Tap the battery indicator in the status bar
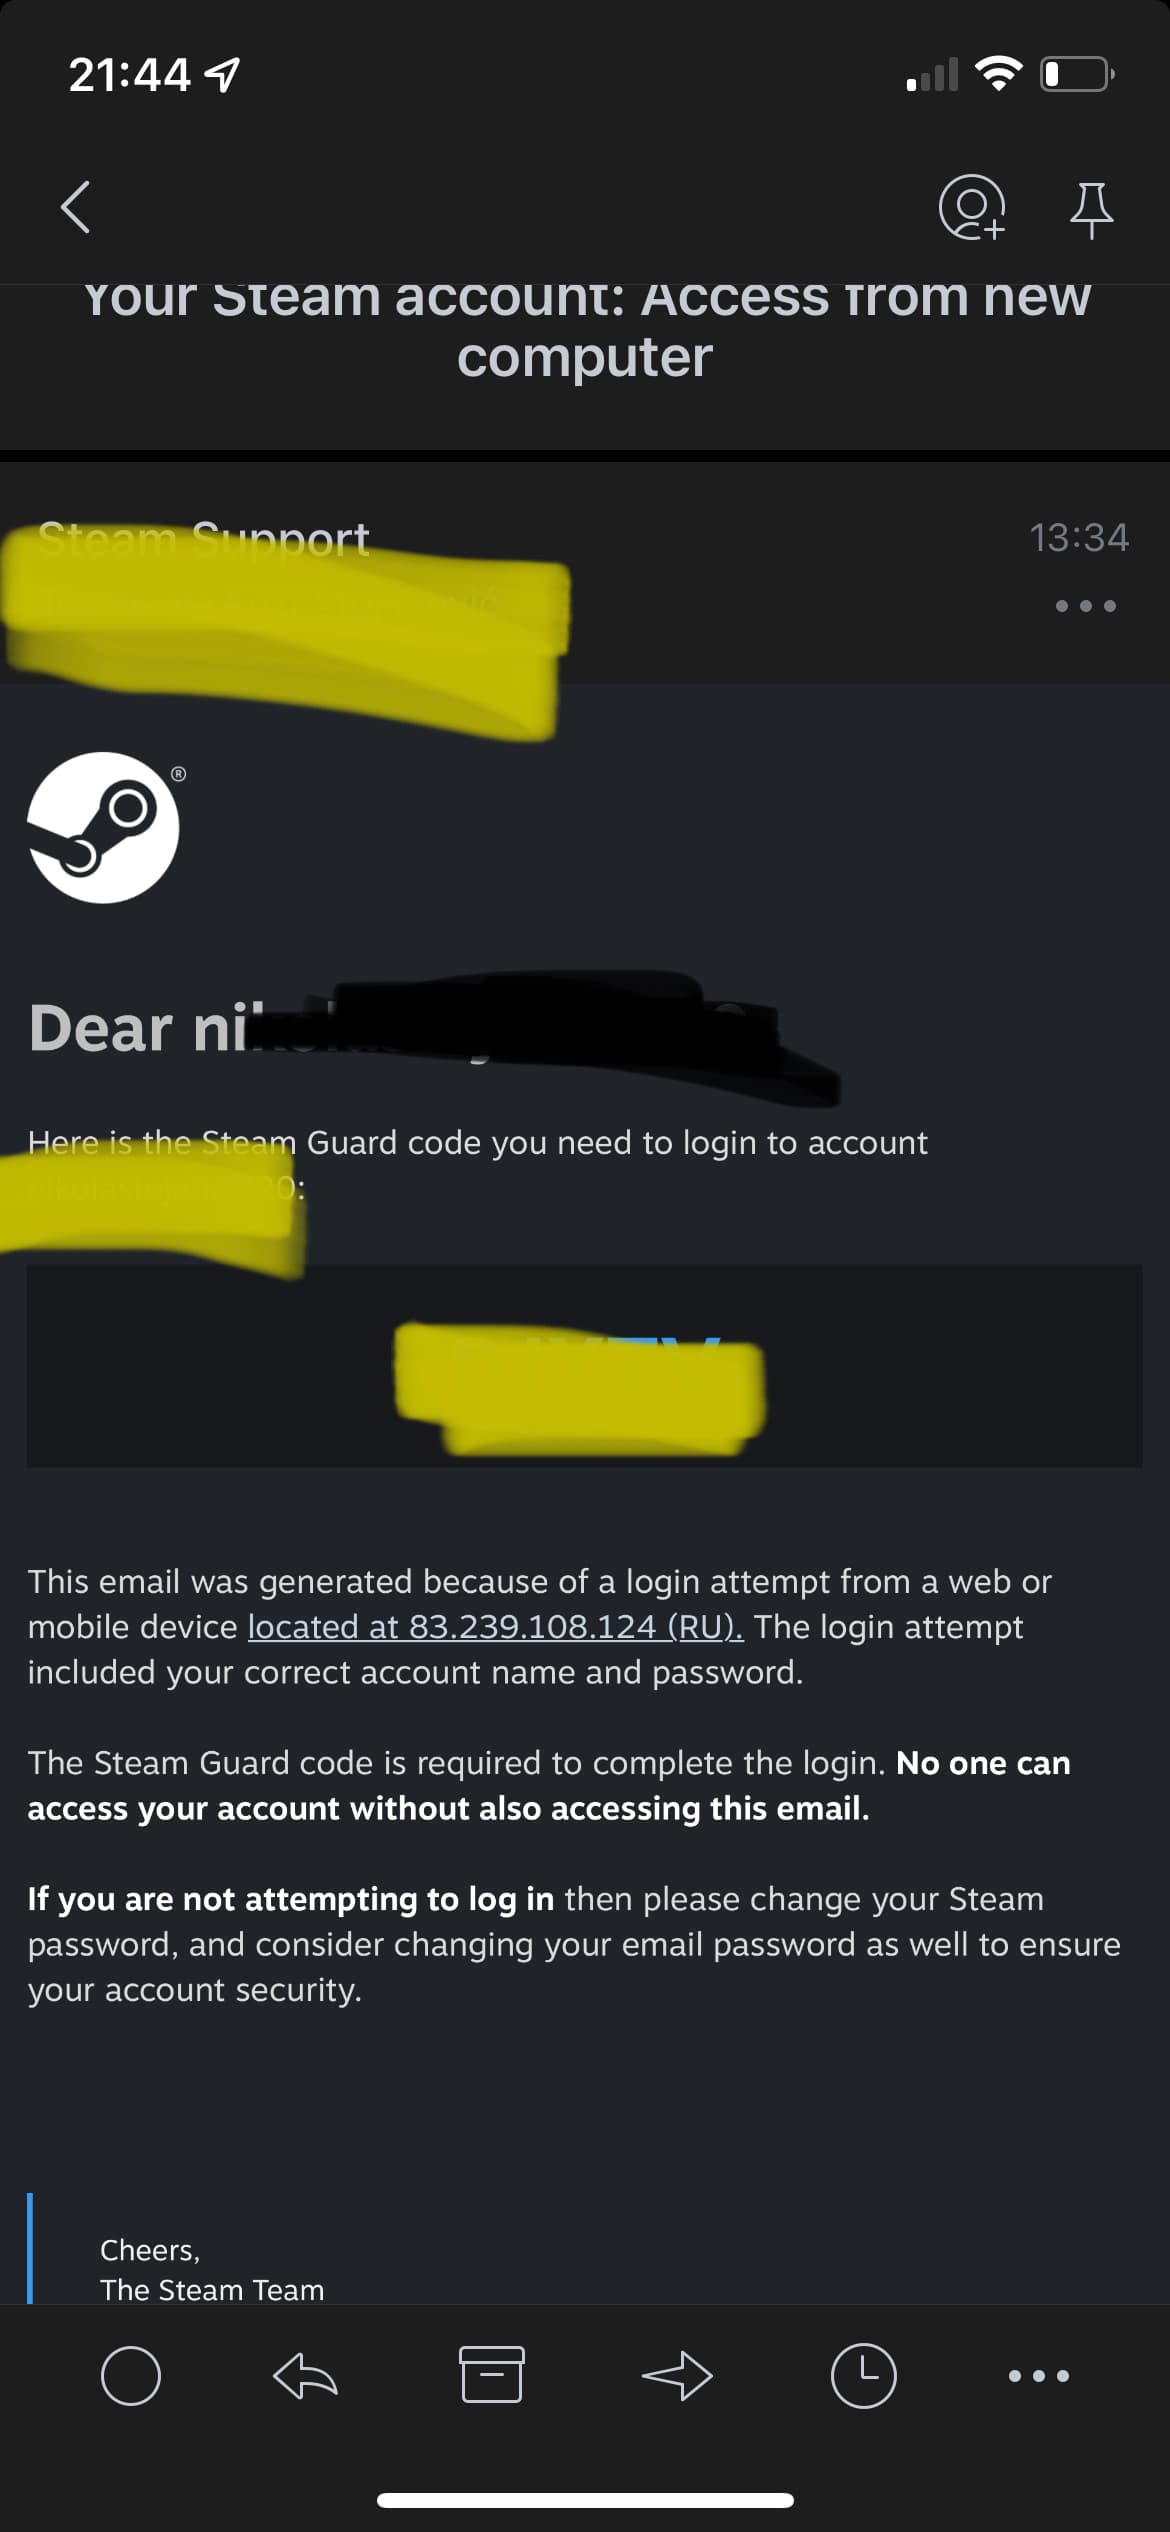Viewport: 1170px width, 2532px height. click(1078, 74)
